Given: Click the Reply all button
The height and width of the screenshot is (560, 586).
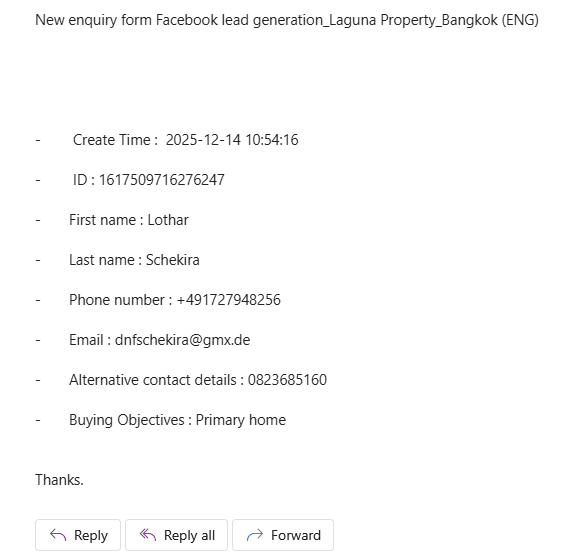Looking at the screenshot, I should point(176,535).
